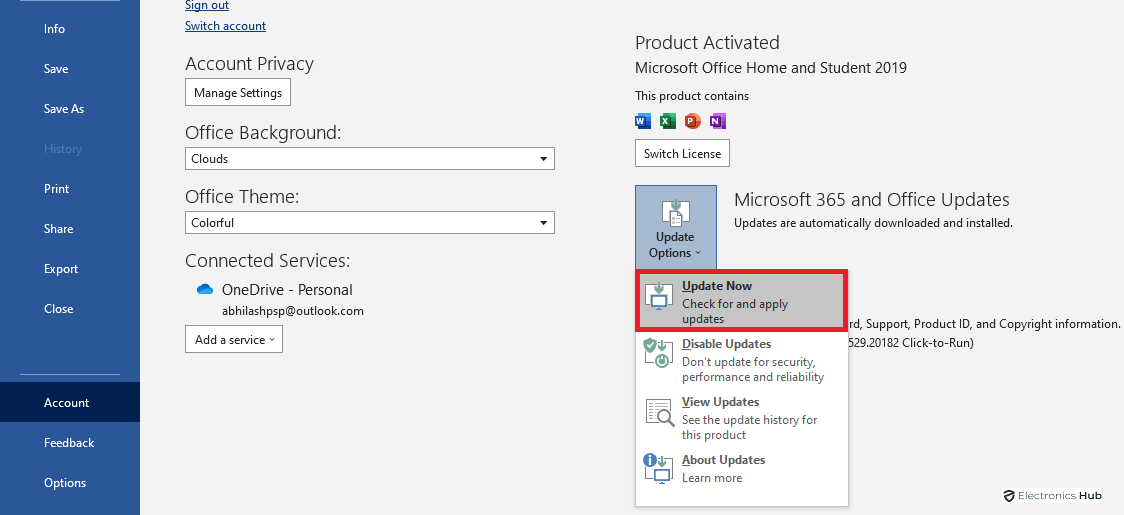Click the Word app icon
The height and width of the screenshot is (515, 1124).
643,121
